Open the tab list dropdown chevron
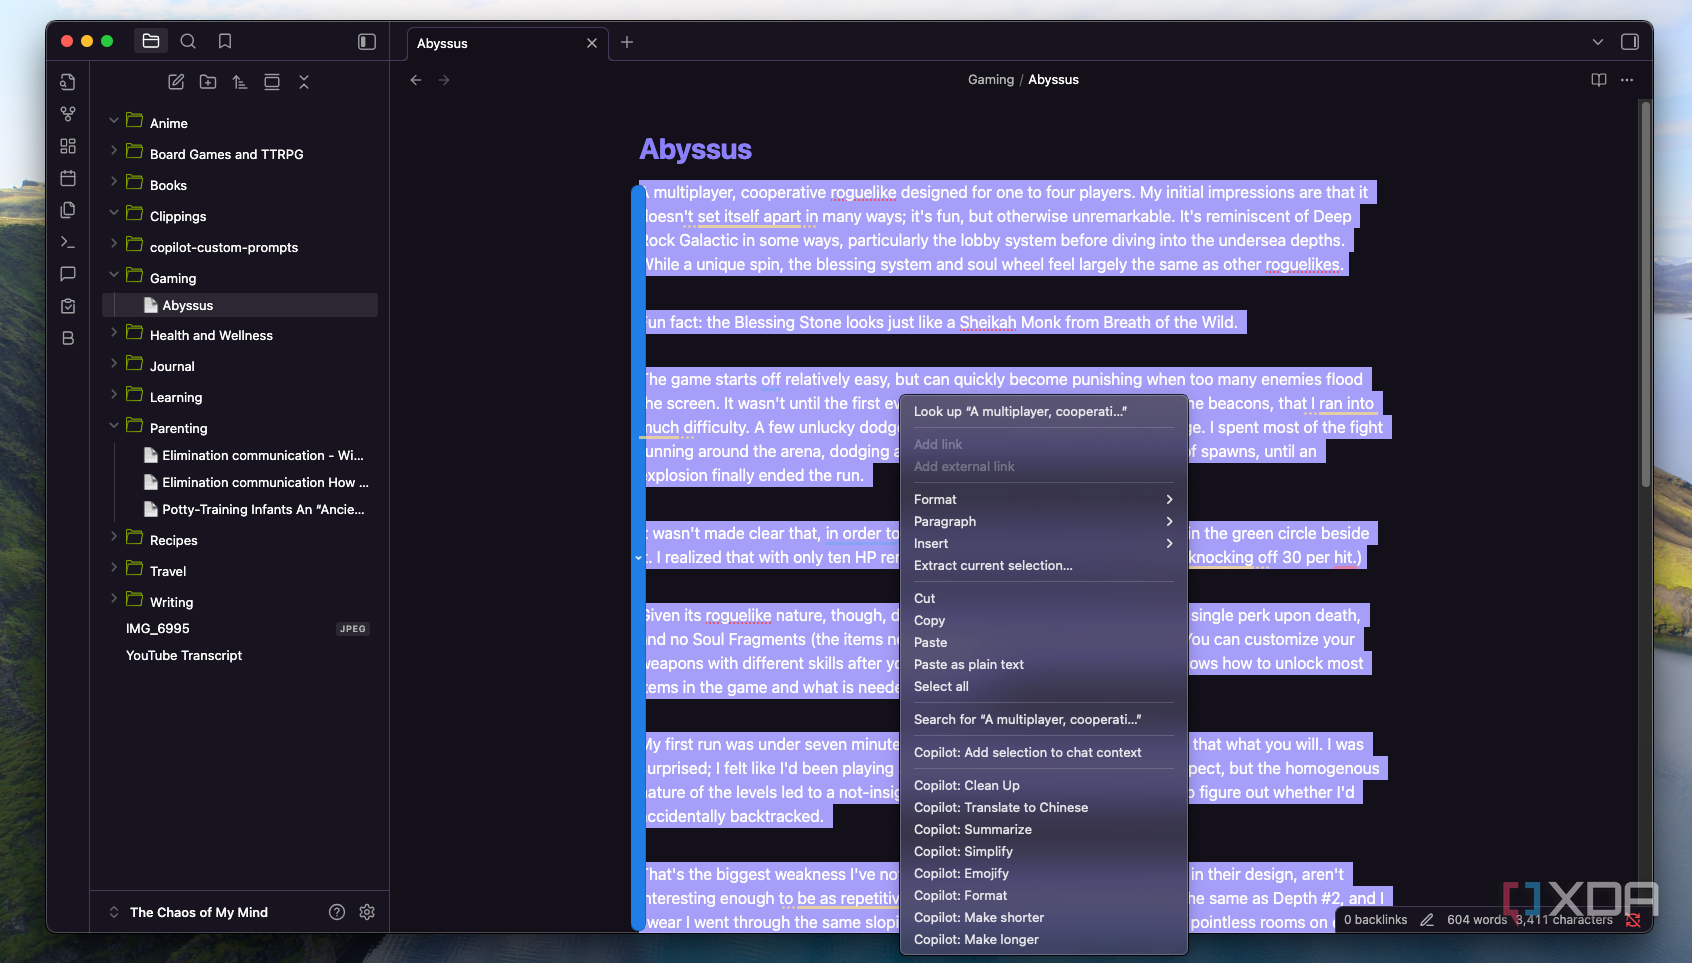The image size is (1692, 963). click(x=1598, y=42)
